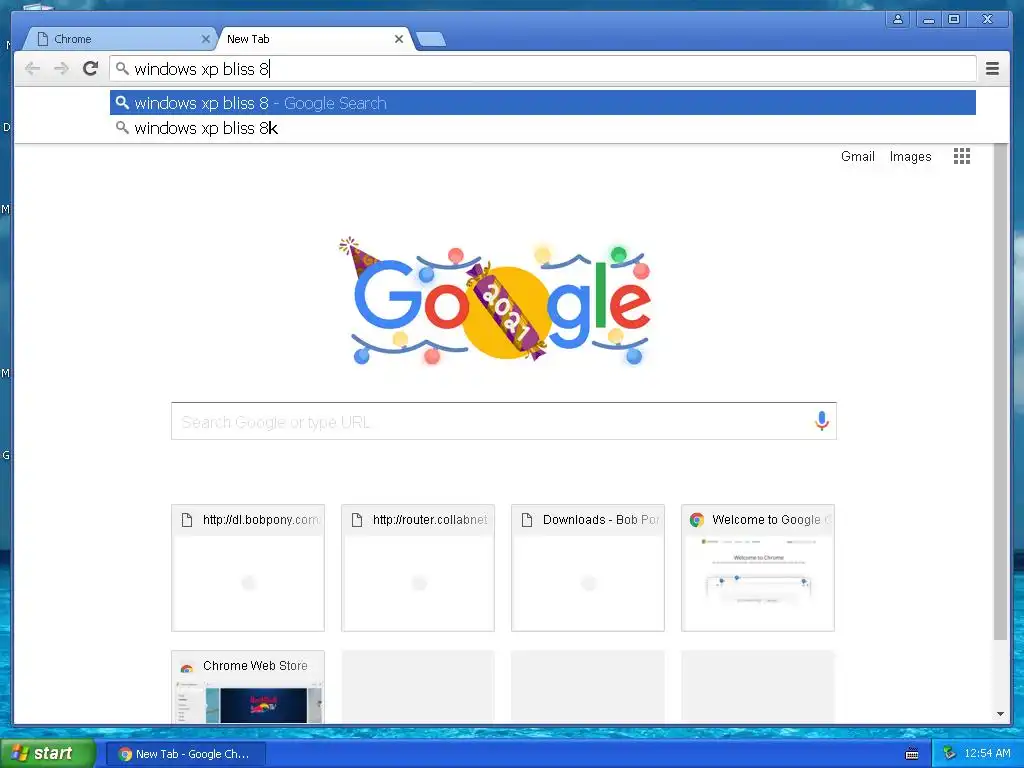Click the Google 2021 doodle
Image resolution: width=1024 pixels, height=768 pixels.
(x=496, y=302)
